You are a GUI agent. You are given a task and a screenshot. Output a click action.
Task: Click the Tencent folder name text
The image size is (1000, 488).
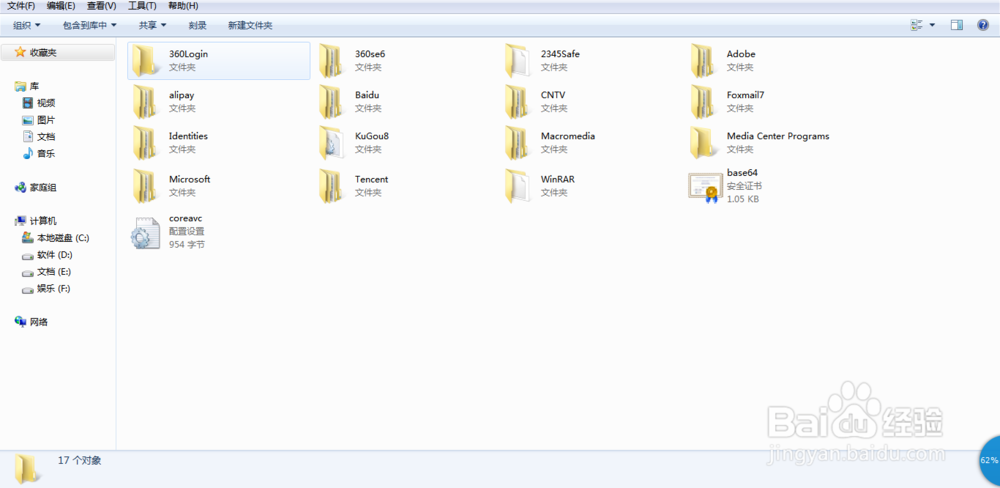[x=372, y=179]
